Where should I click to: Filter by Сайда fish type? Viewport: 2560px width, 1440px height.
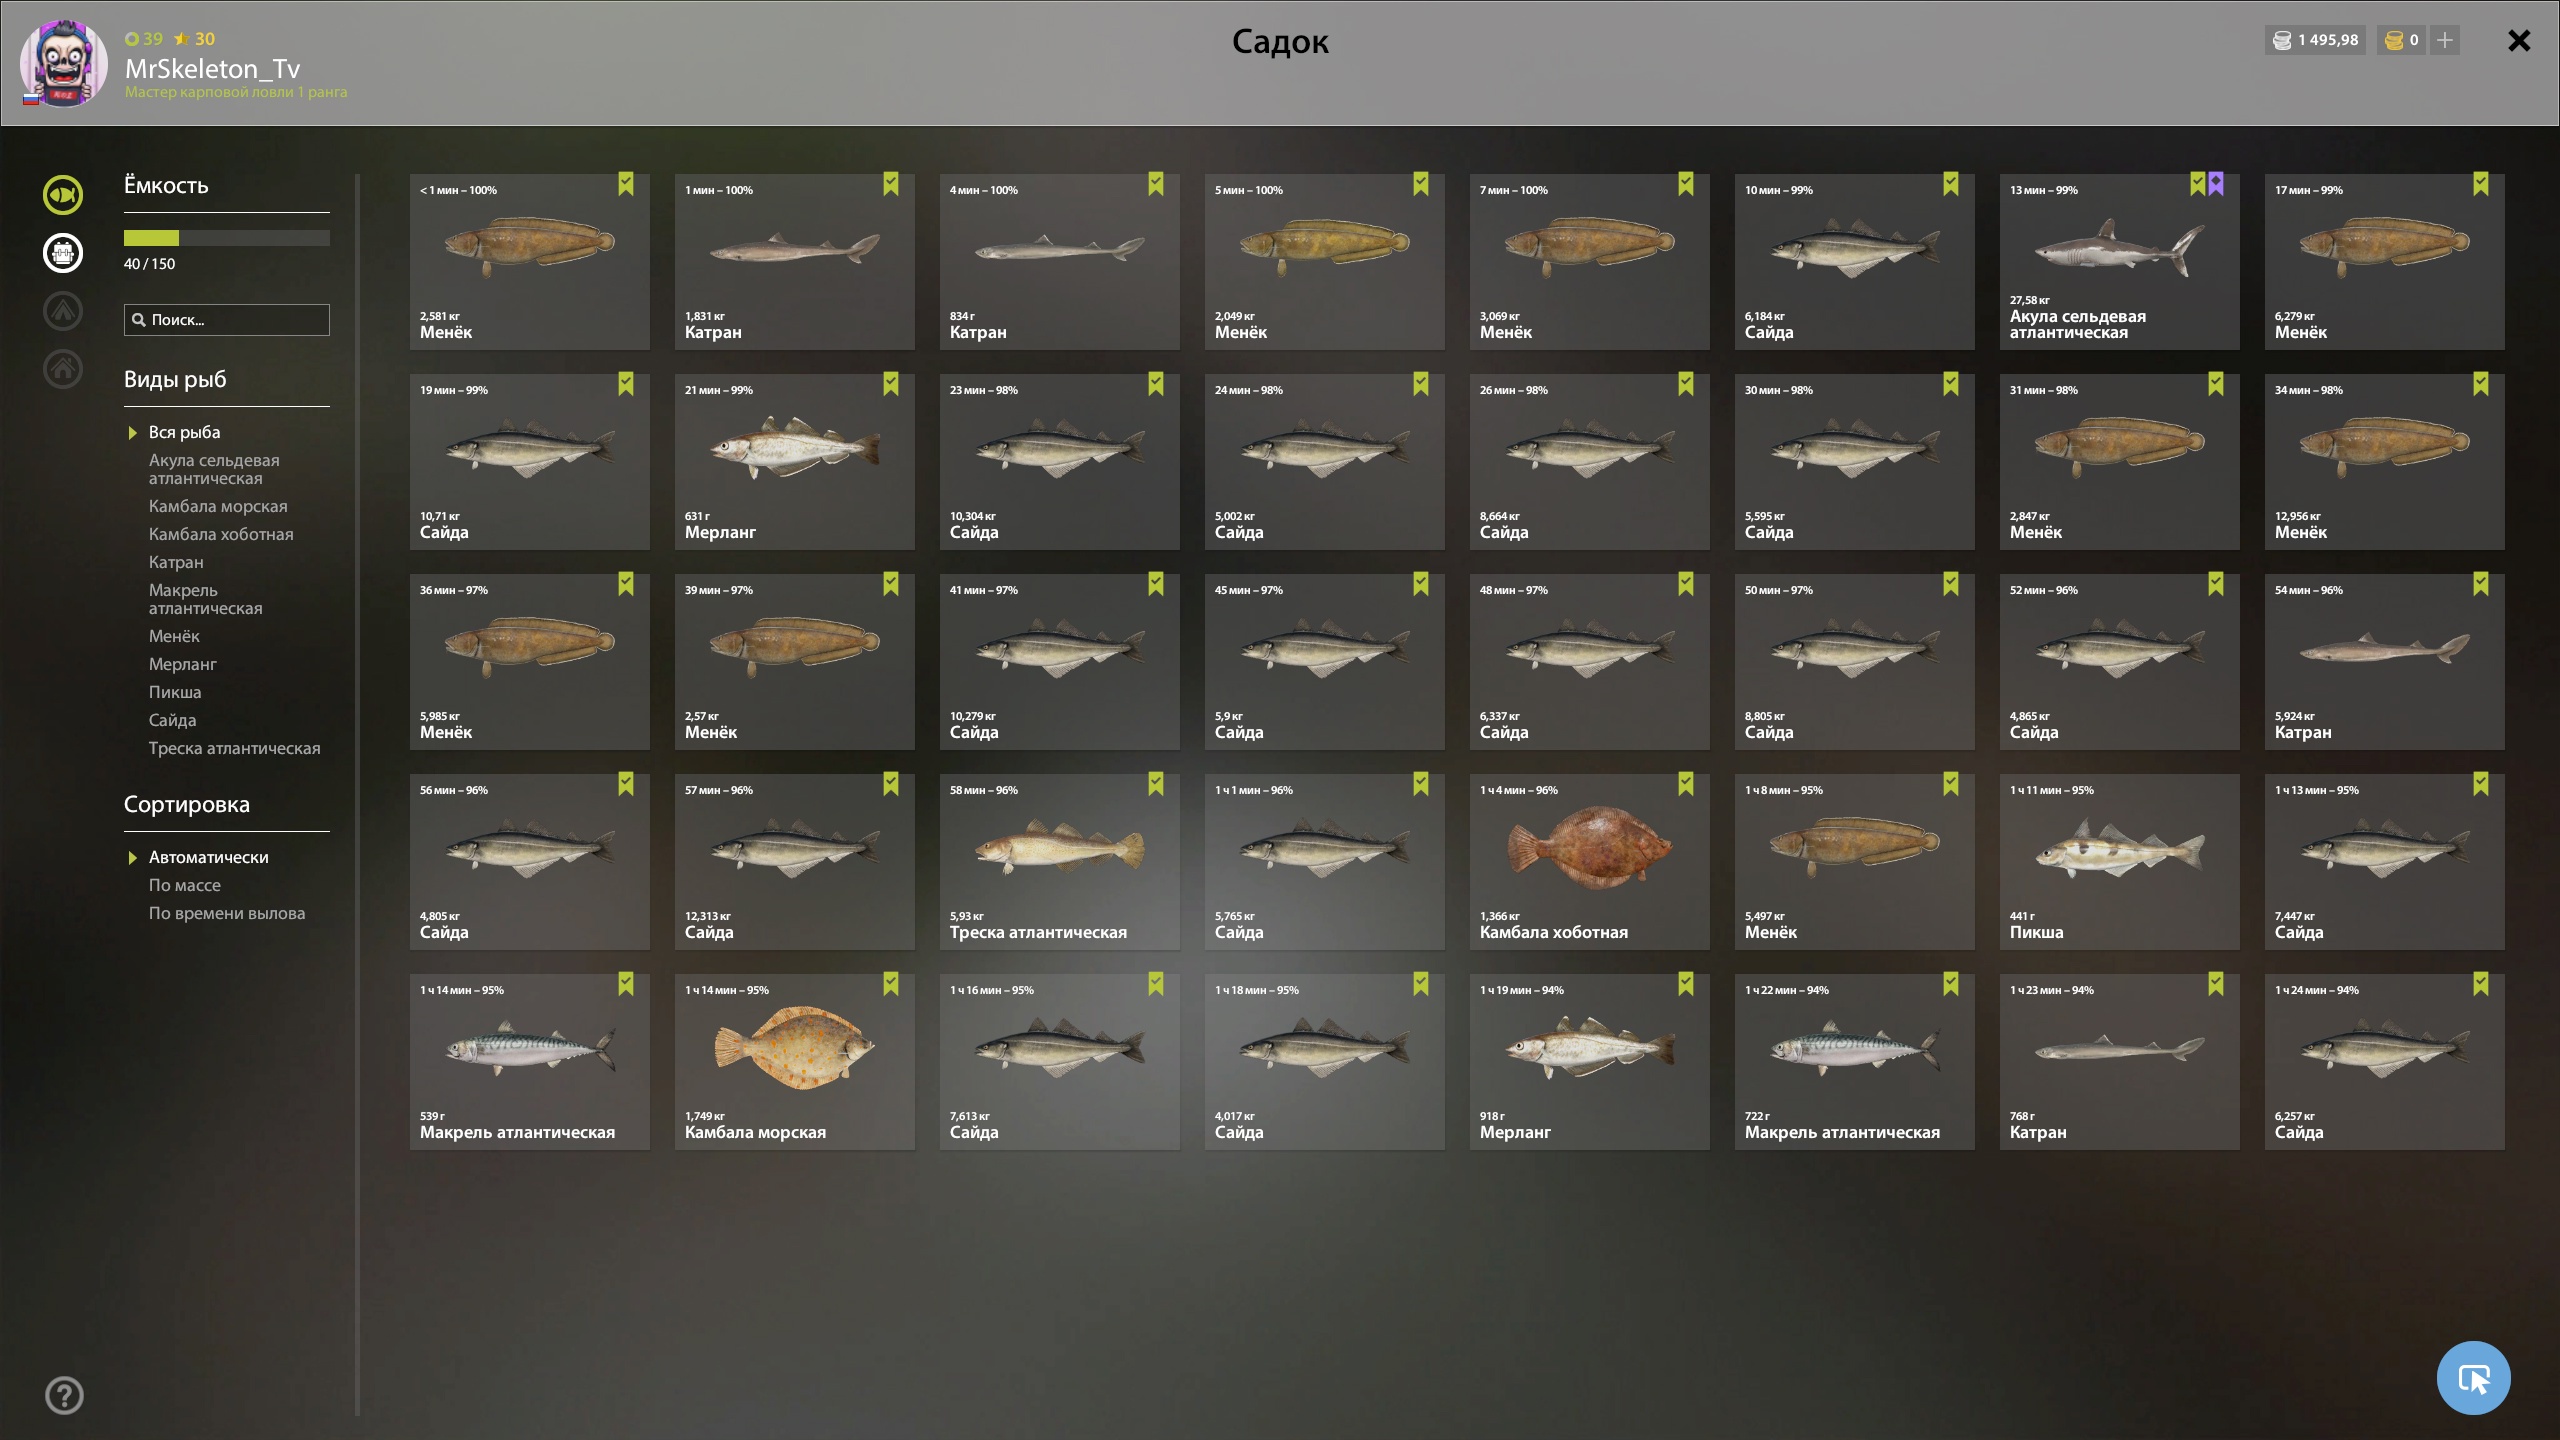tap(172, 720)
